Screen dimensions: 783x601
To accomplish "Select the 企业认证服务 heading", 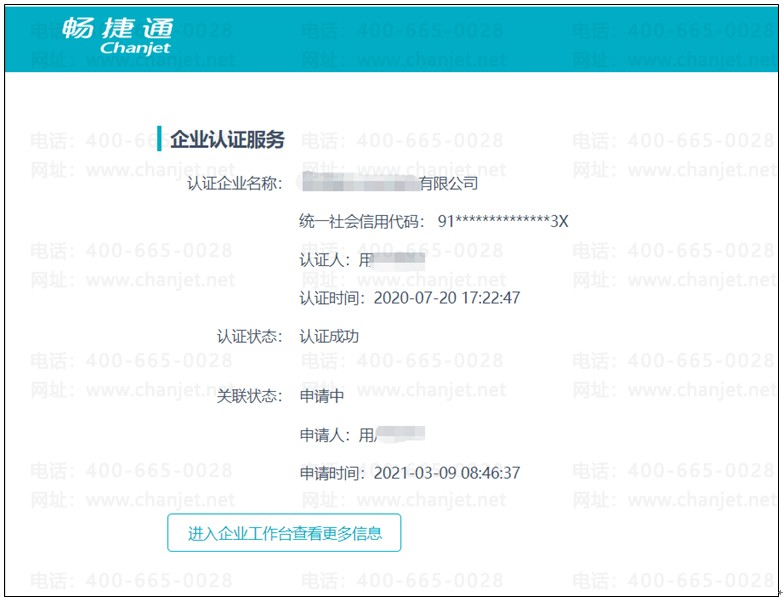I will [x=227, y=139].
